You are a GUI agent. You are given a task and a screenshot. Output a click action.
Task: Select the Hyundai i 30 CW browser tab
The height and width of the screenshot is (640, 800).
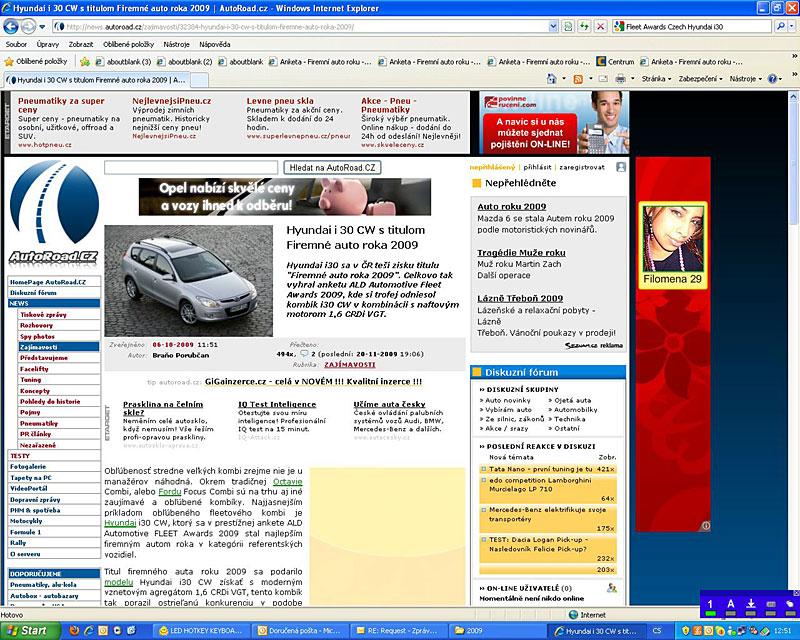pos(96,80)
